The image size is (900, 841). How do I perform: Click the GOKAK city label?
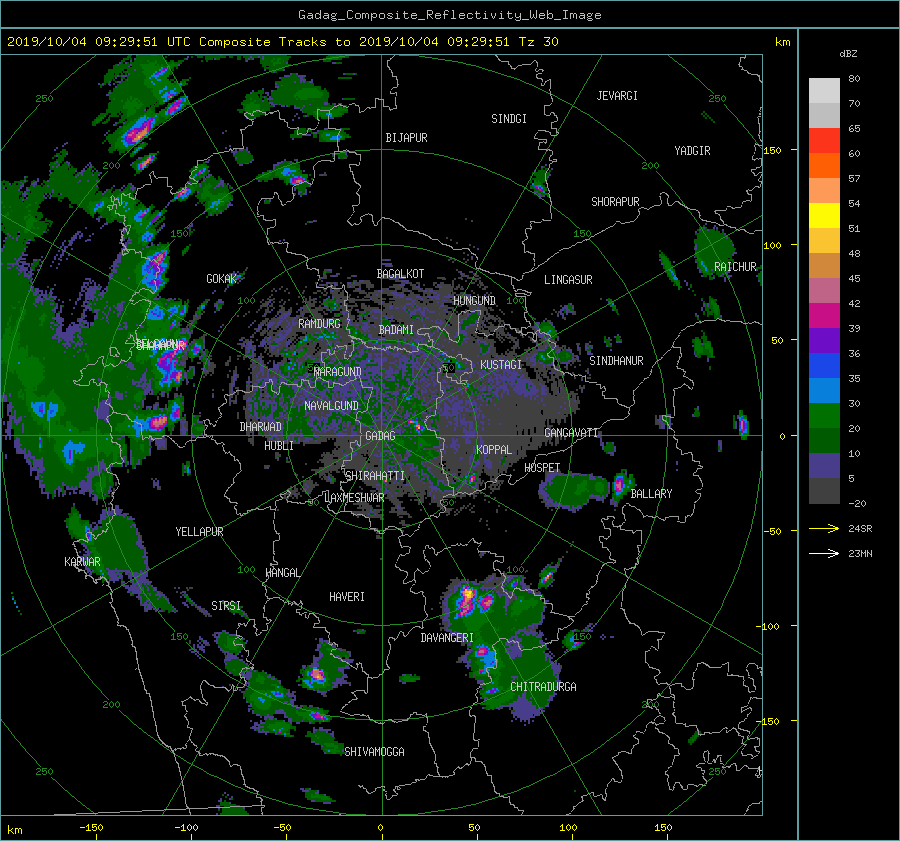click(x=222, y=279)
